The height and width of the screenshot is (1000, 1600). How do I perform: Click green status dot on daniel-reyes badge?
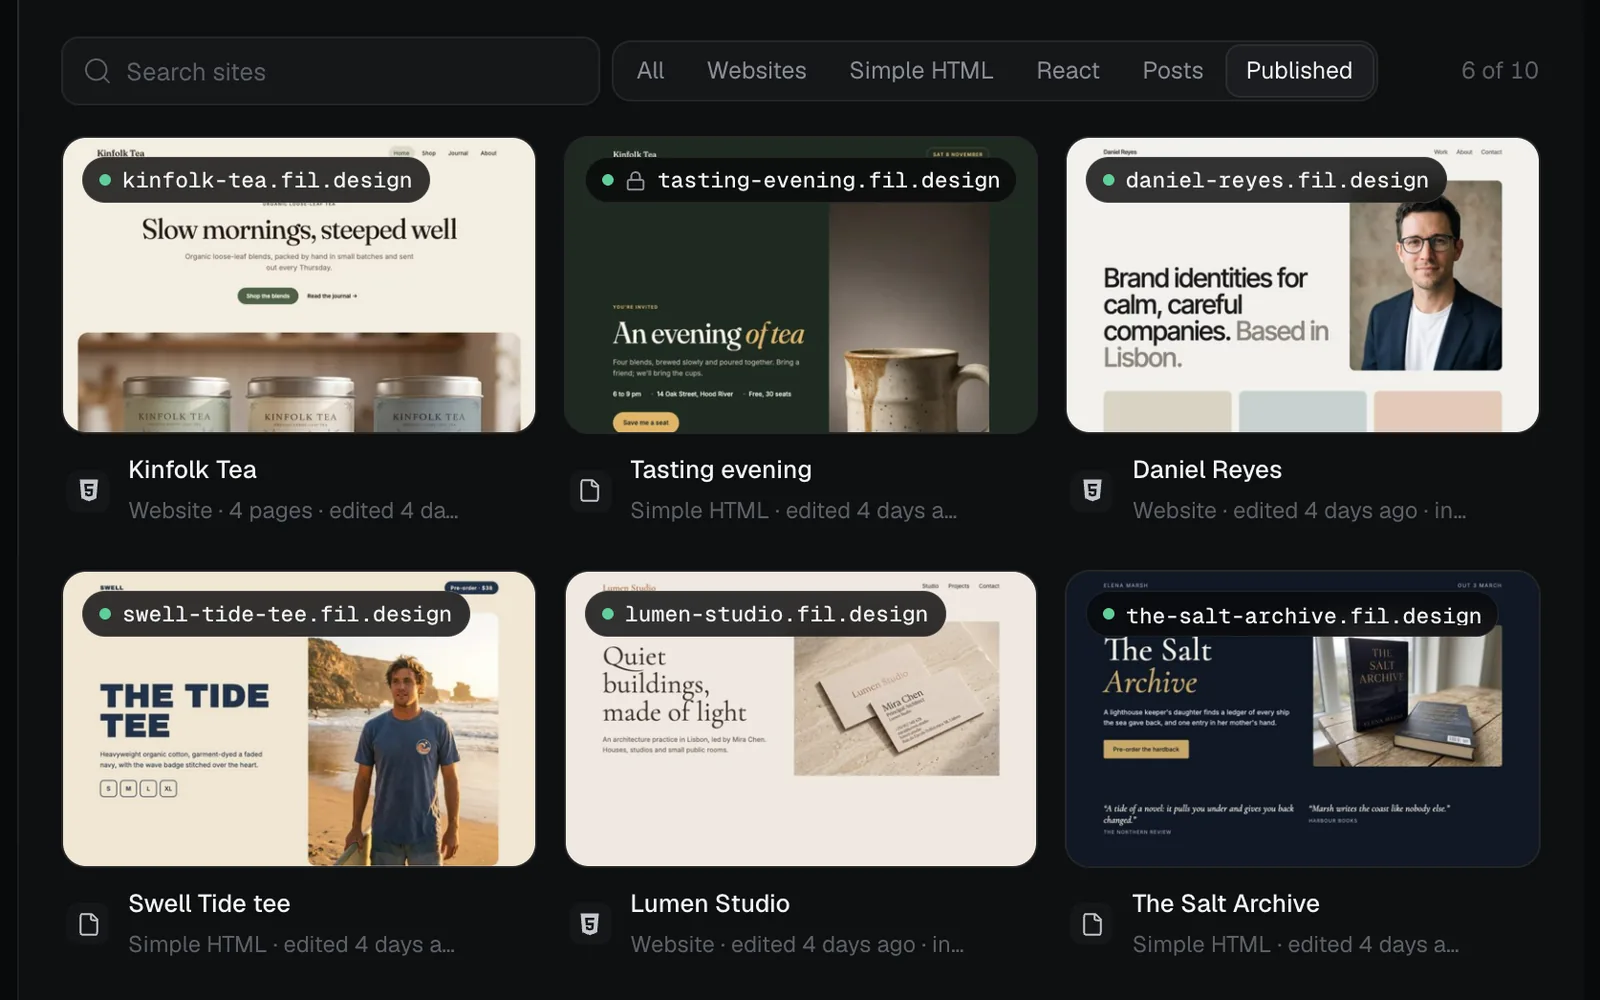tap(1108, 180)
